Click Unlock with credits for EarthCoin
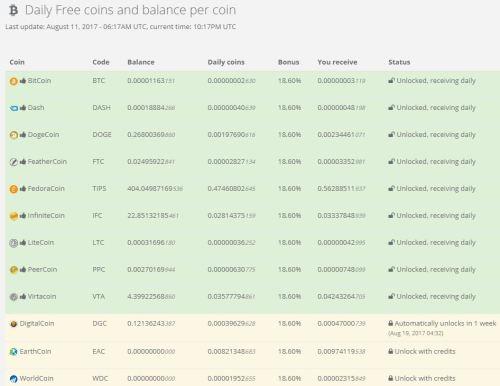This screenshot has height=386, width=500. [425, 351]
